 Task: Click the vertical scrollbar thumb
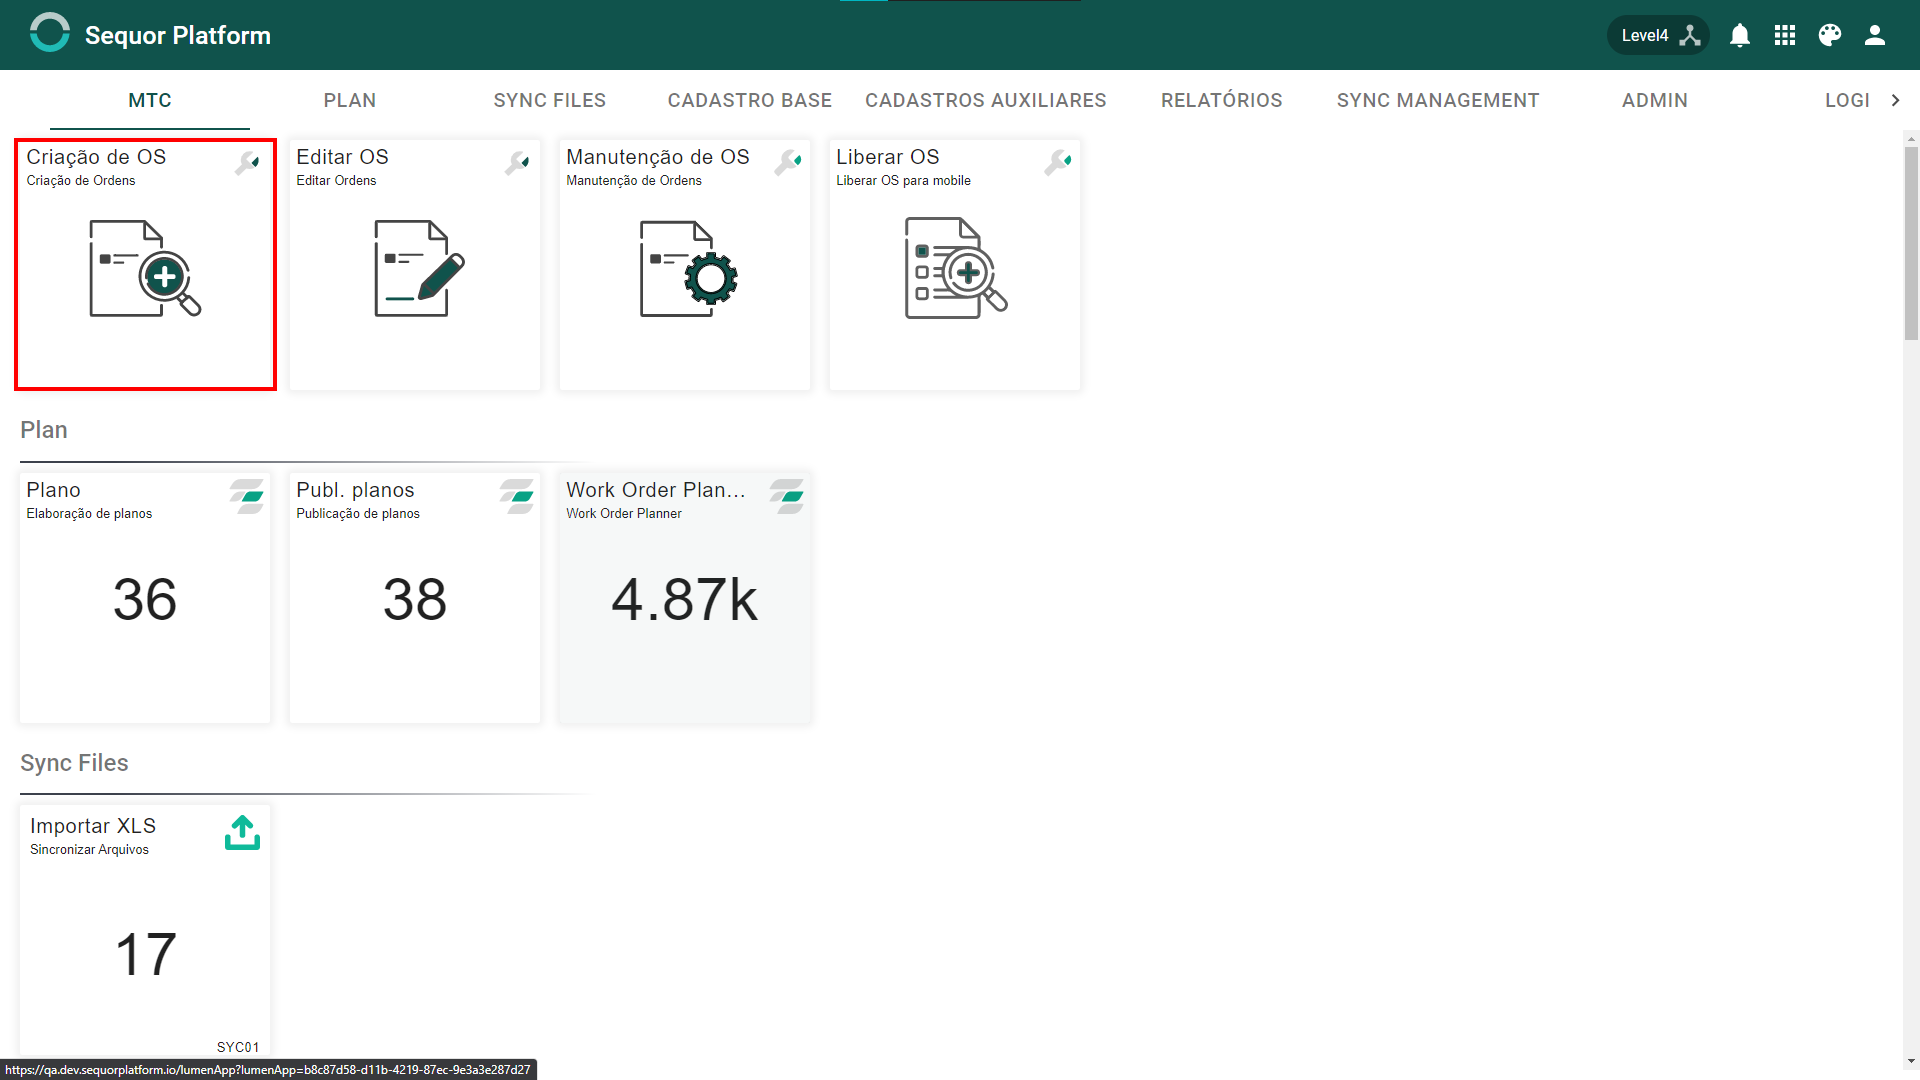[1911, 243]
